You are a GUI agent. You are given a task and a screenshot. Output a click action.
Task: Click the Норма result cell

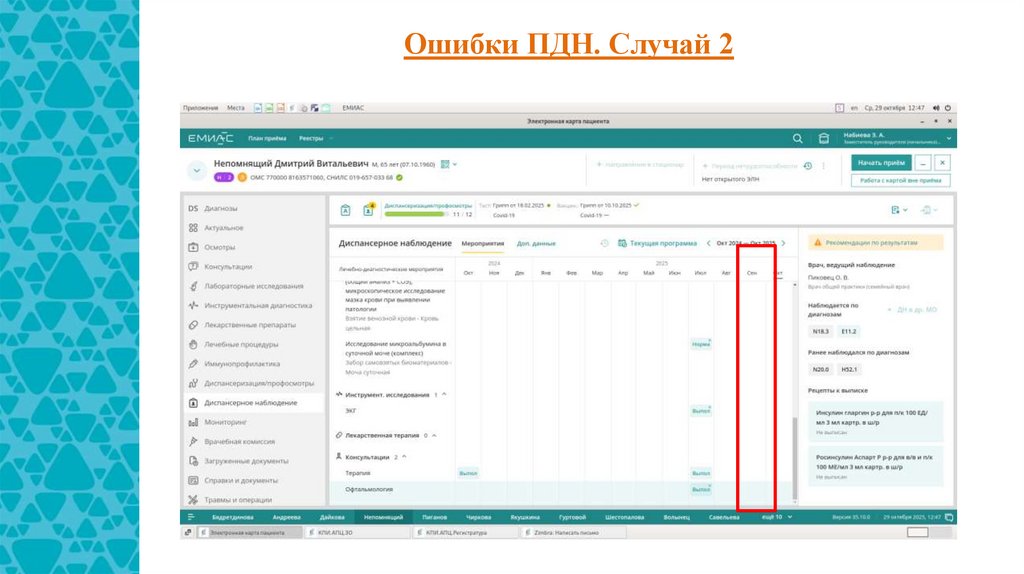(x=701, y=344)
